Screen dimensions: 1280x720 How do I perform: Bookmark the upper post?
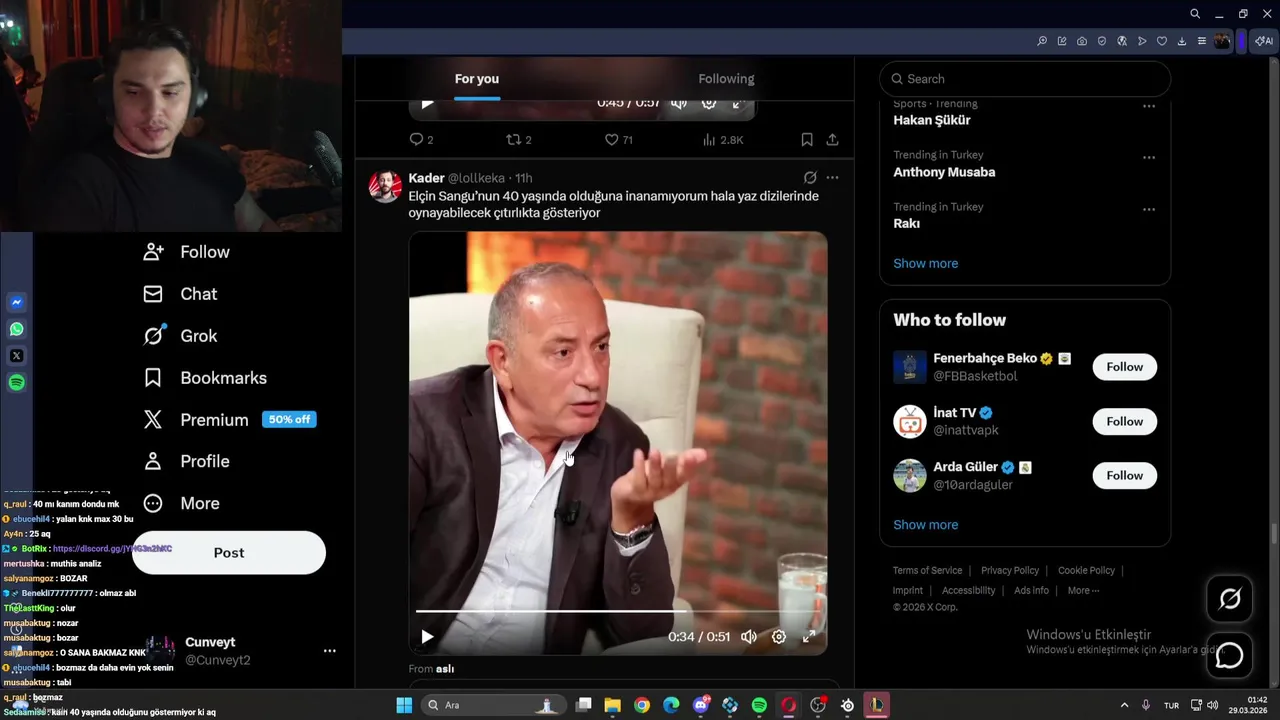807,140
